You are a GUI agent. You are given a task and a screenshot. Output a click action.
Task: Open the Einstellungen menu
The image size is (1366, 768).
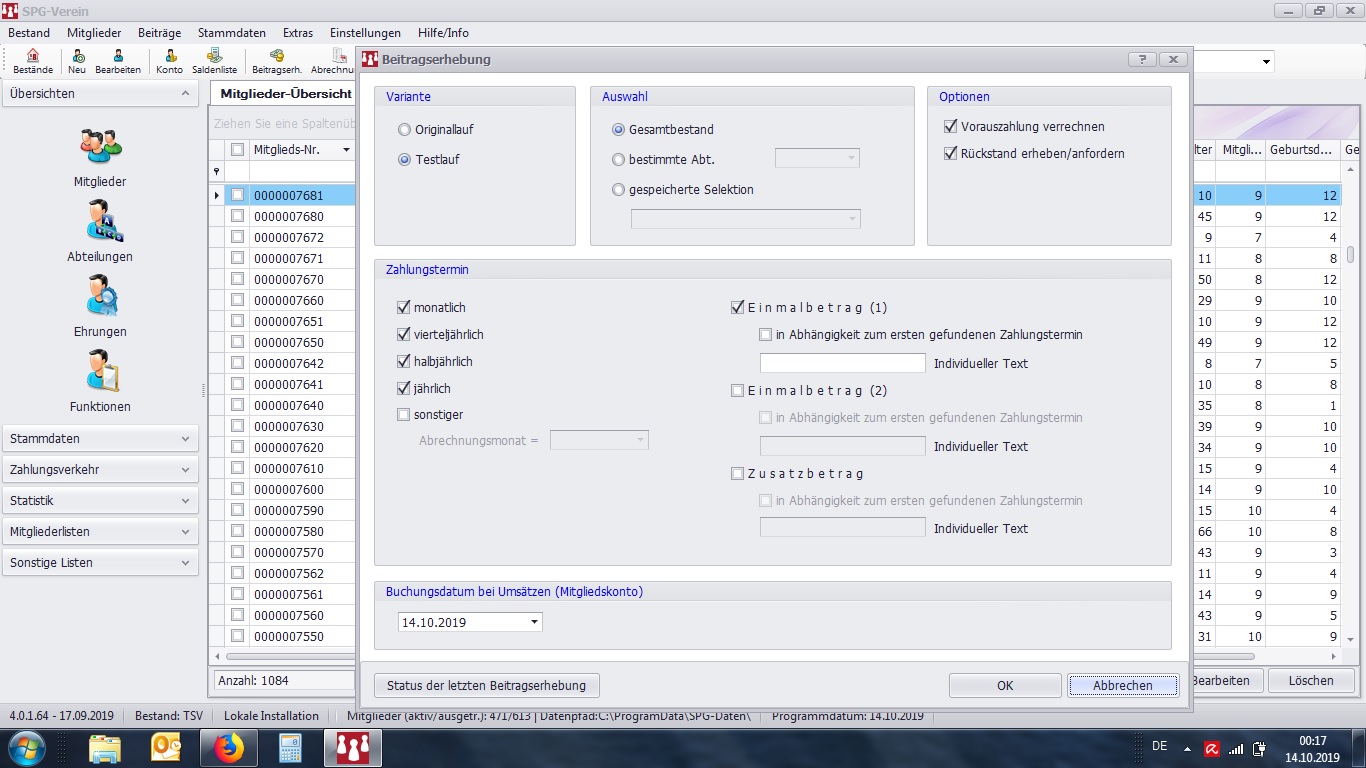tap(365, 33)
